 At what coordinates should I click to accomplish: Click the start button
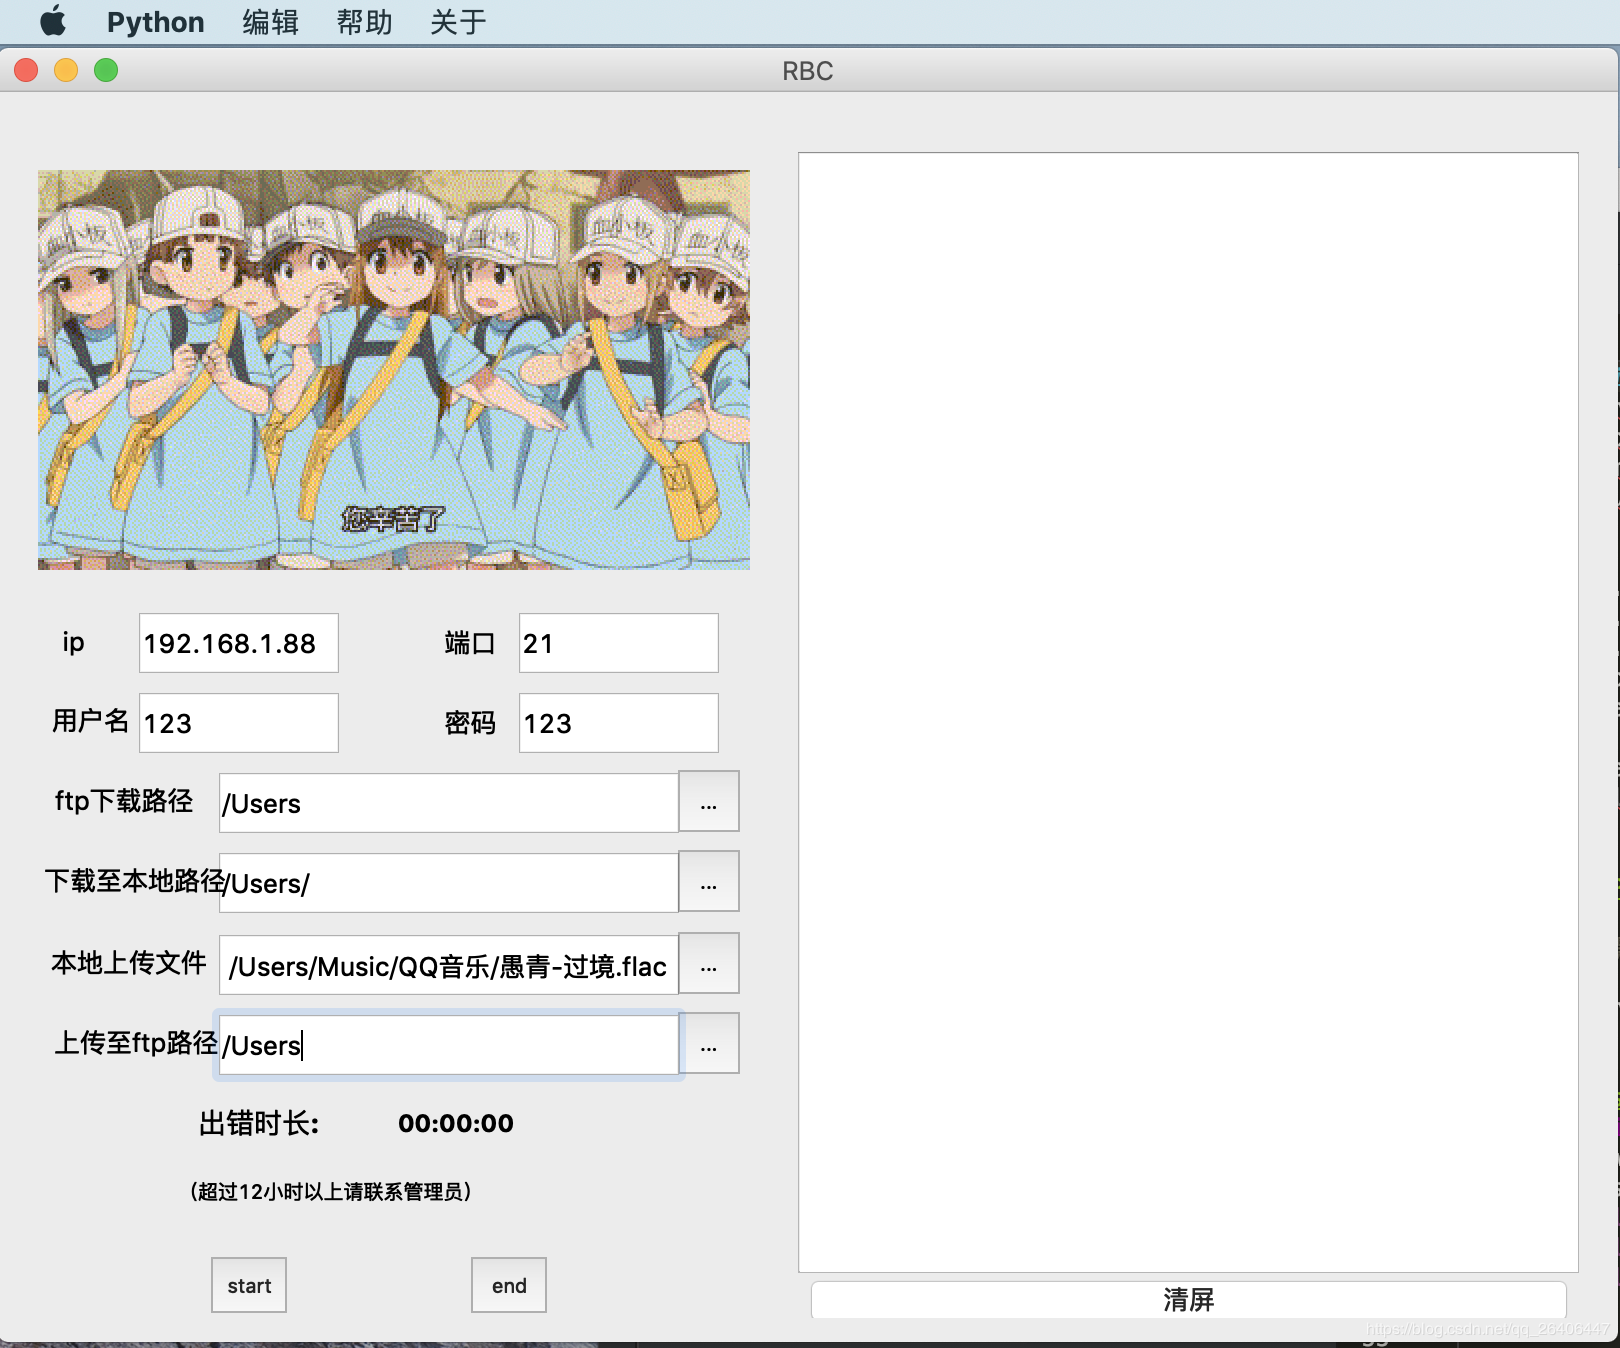249,1285
